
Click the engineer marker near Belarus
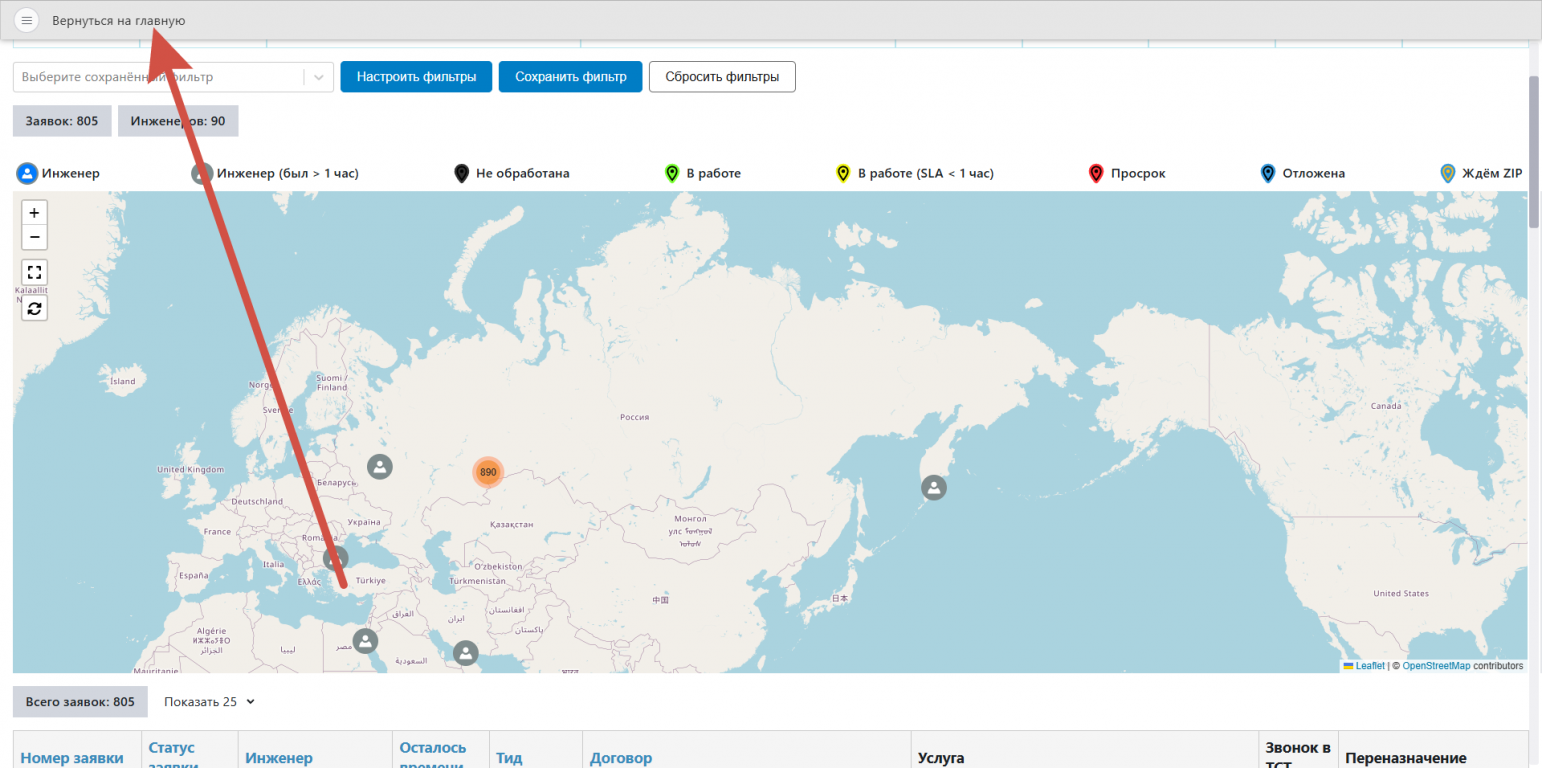point(379,466)
